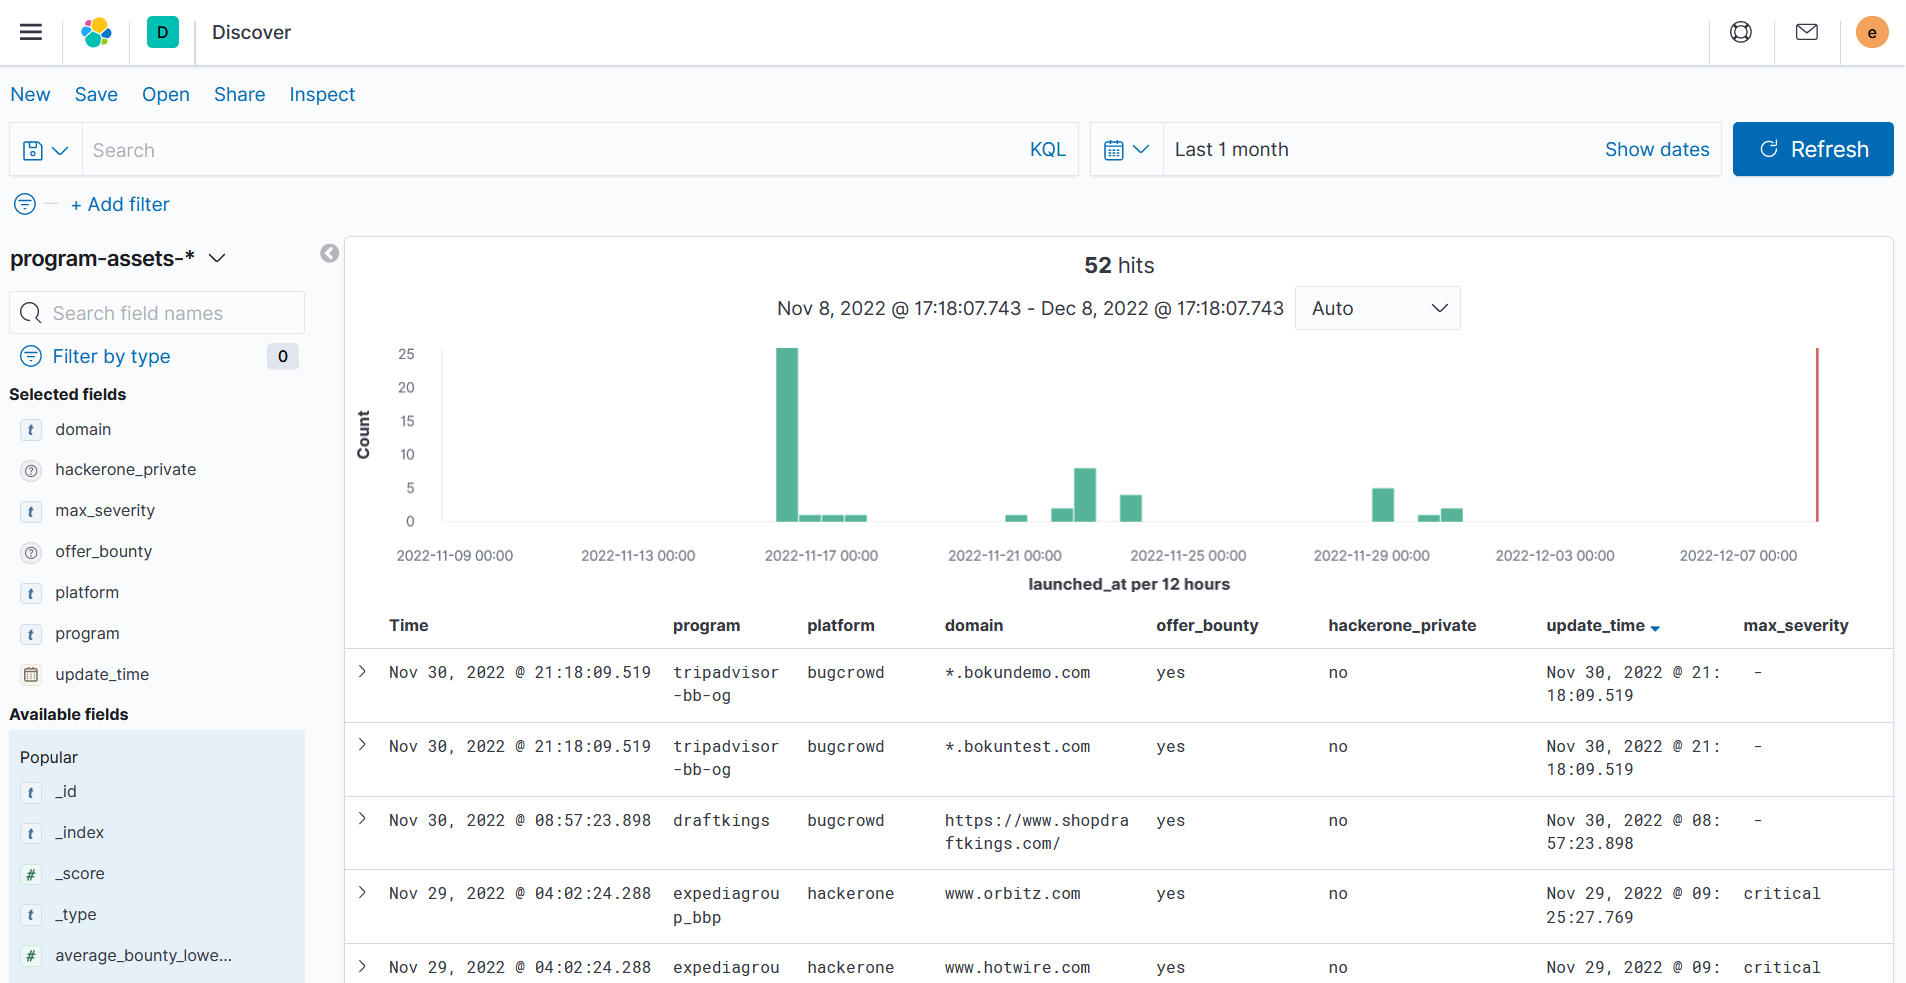Click the Filter by type funnel icon
The image size is (1906, 983).
[x=31, y=356]
